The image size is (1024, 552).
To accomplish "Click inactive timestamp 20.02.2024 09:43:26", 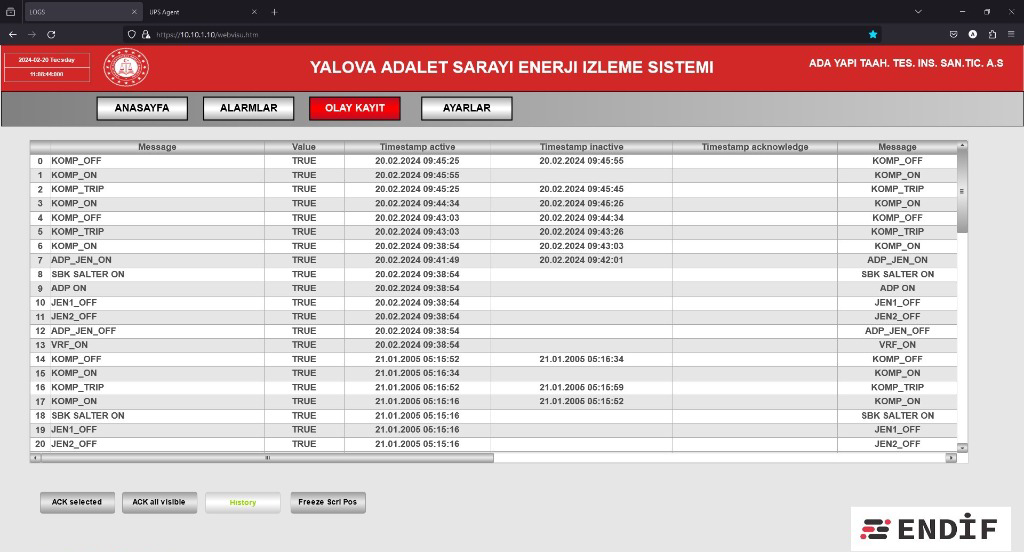I will click(581, 232).
